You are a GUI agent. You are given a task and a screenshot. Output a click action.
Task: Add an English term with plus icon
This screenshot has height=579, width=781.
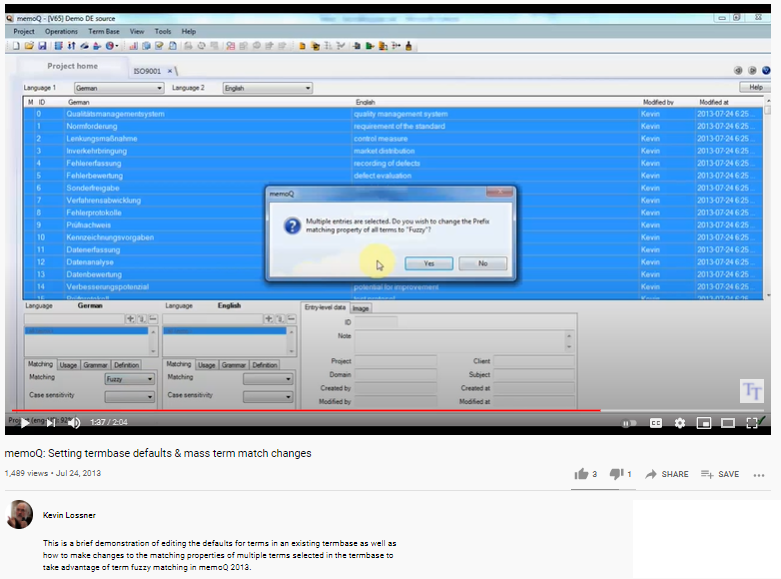tap(268, 318)
